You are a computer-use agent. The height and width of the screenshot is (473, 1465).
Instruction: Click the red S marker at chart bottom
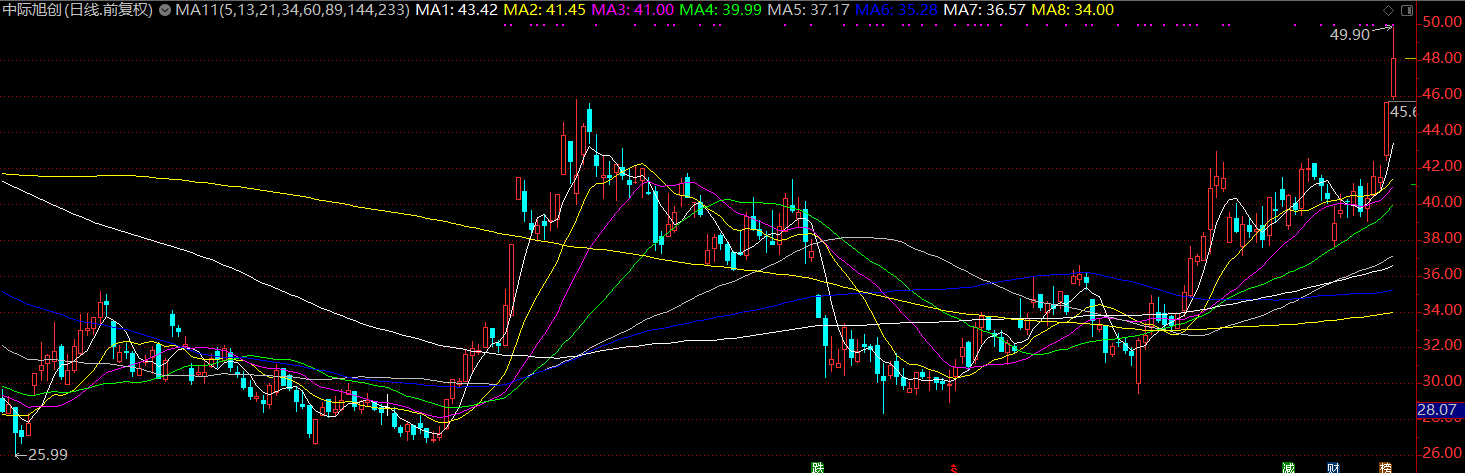click(952, 467)
